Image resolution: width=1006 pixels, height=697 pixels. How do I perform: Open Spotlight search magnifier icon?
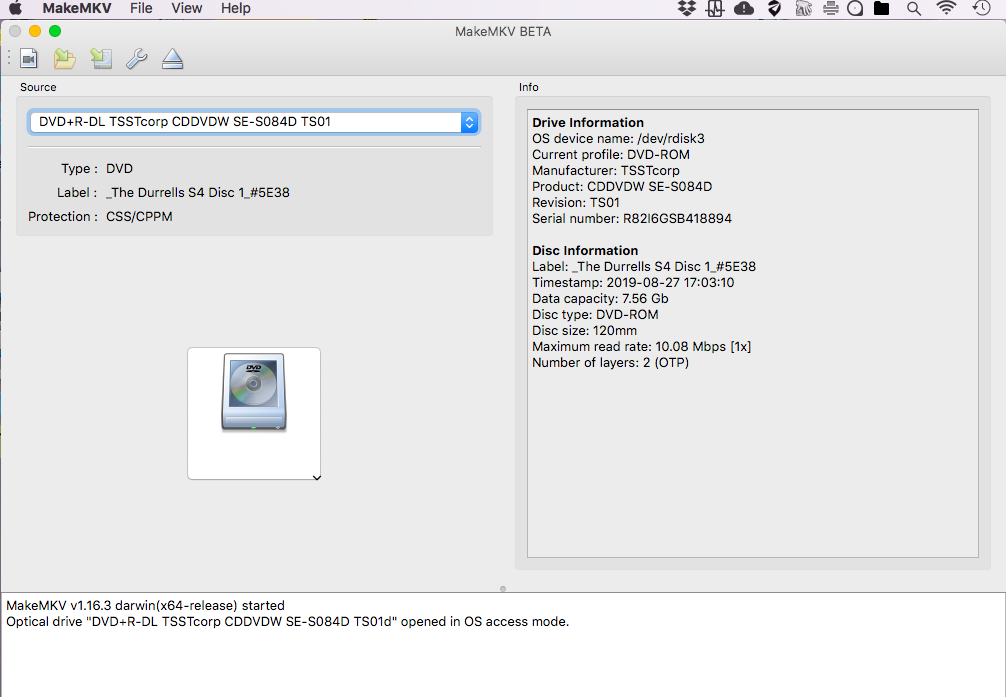[x=914, y=8]
